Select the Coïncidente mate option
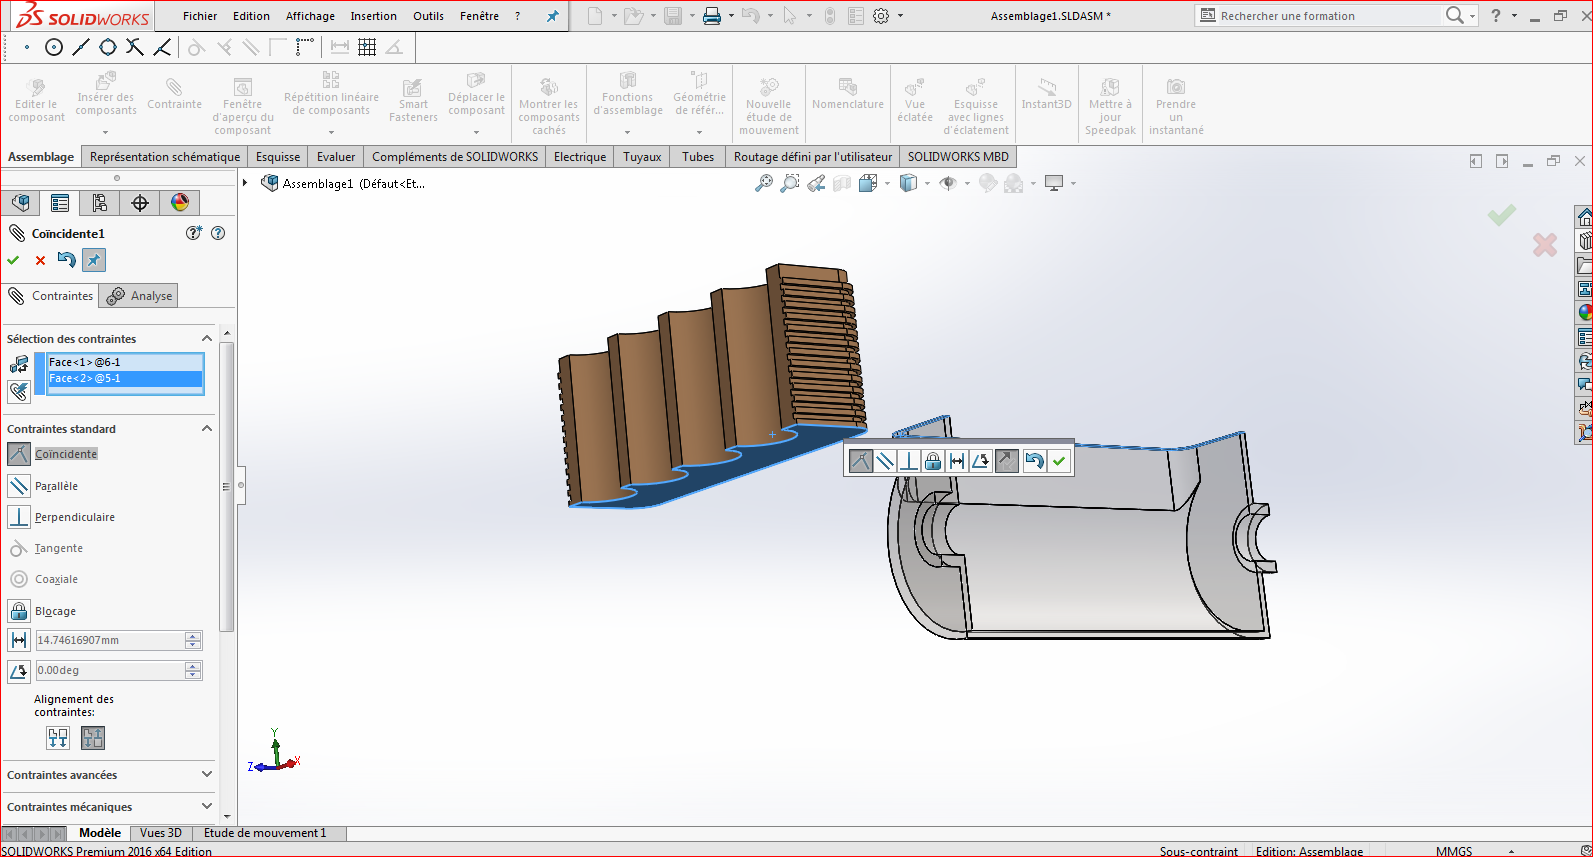 coord(66,454)
